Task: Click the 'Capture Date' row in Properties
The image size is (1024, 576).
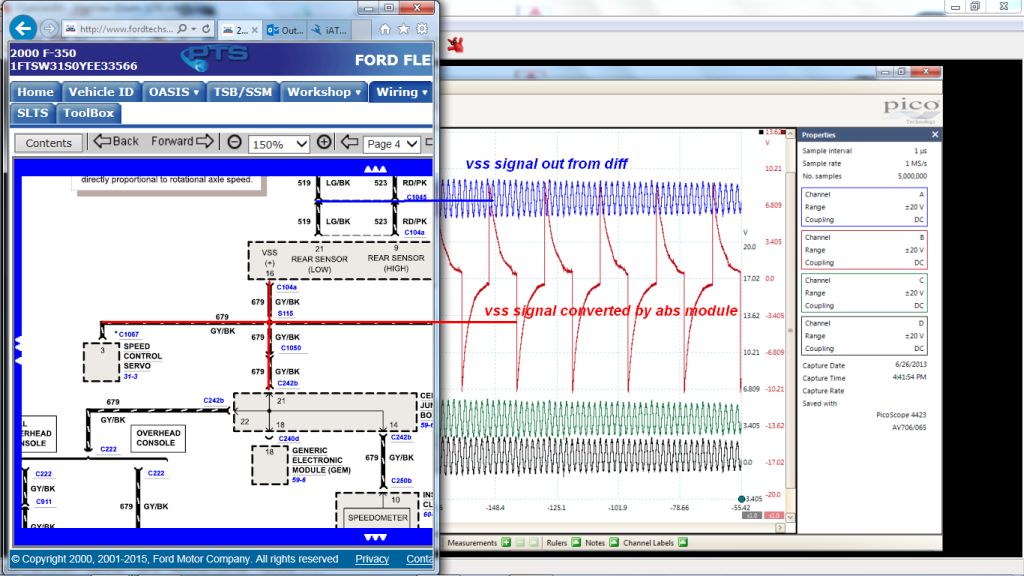Action: (x=864, y=365)
